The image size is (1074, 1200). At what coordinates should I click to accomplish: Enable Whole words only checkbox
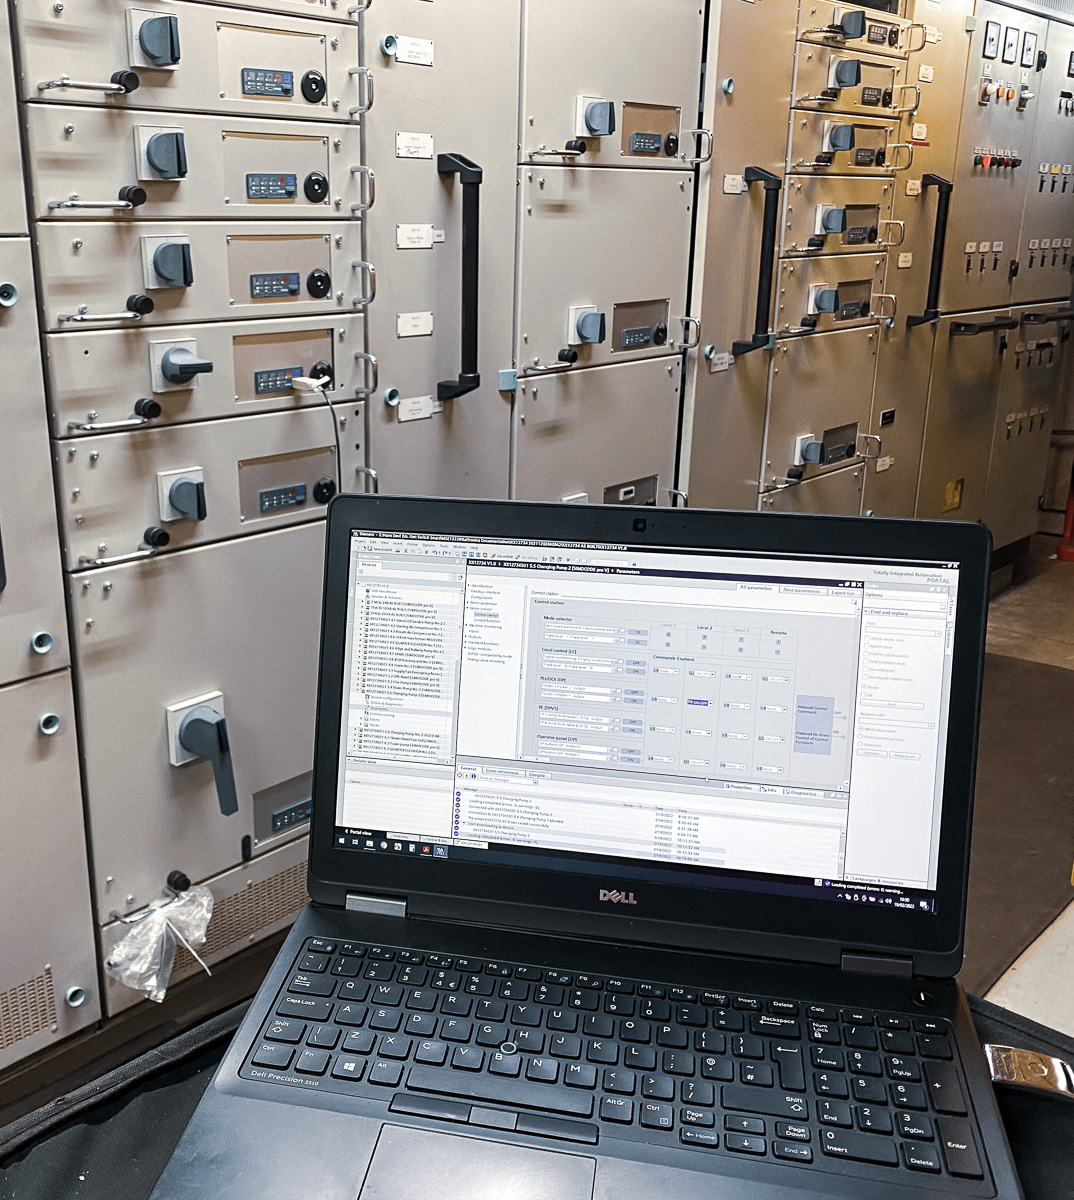867,638
